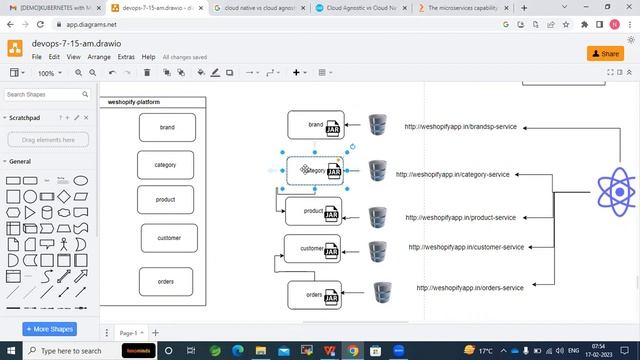Open the table grid dropdown
The height and width of the screenshot is (360, 640).
tap(325, 73)
